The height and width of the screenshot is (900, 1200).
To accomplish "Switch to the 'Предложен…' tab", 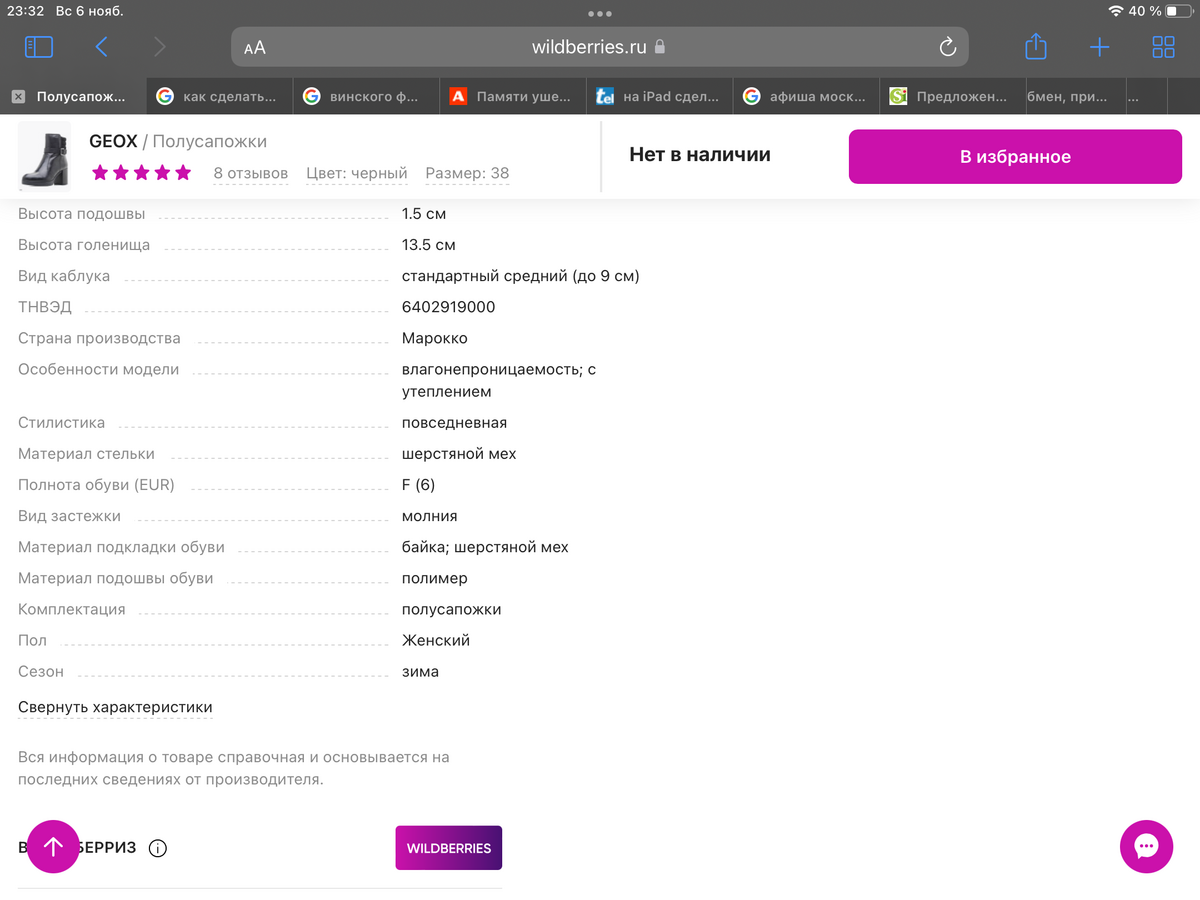I will [953, 97].
